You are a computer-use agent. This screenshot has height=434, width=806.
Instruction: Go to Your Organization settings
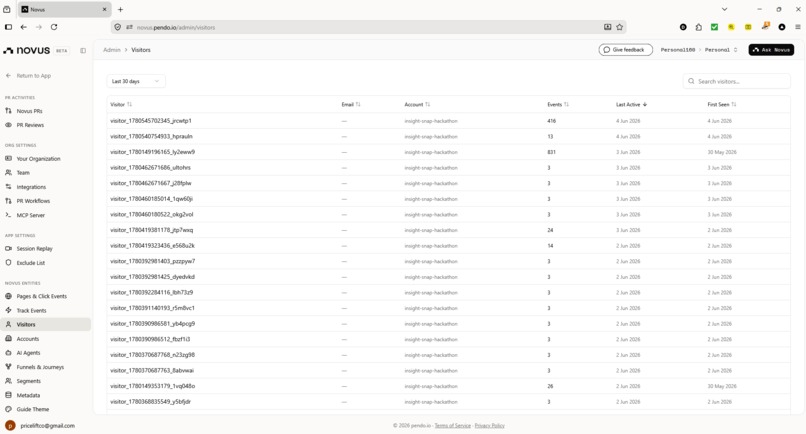click(x=38, y=158)
